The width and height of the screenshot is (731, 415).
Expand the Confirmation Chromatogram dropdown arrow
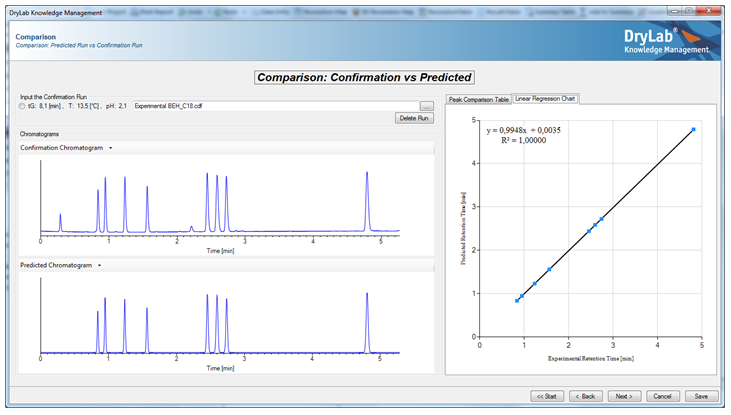tap(111, 148)
